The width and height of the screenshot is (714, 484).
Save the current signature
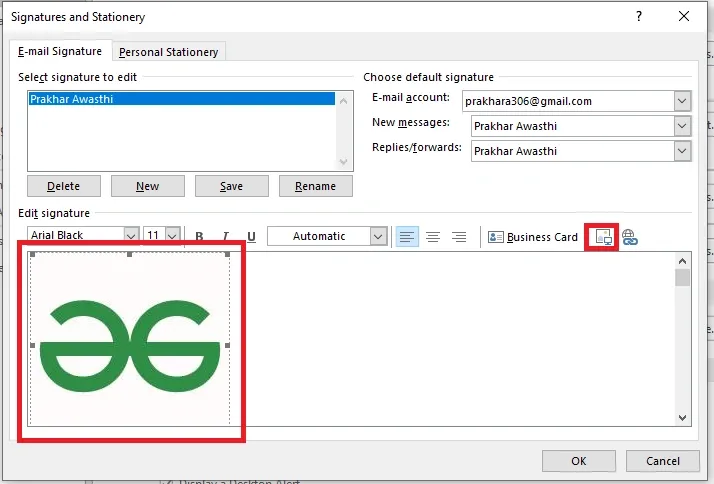pos(231,186)
